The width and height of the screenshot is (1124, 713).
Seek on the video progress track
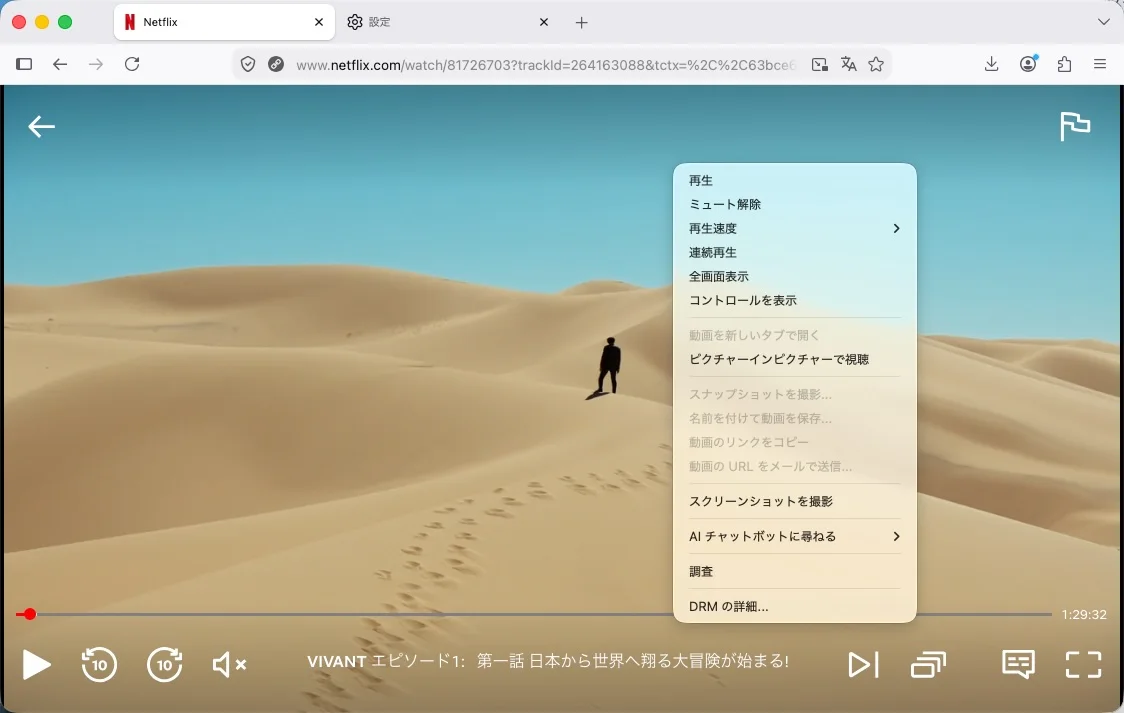coord(533,614)
